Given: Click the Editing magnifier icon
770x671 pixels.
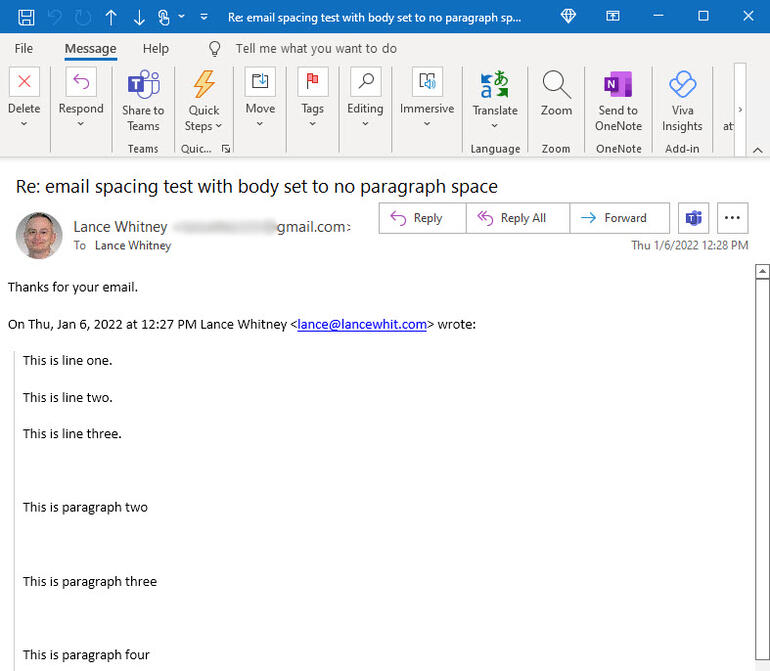Looking at the screenshot, I should 366,82.
